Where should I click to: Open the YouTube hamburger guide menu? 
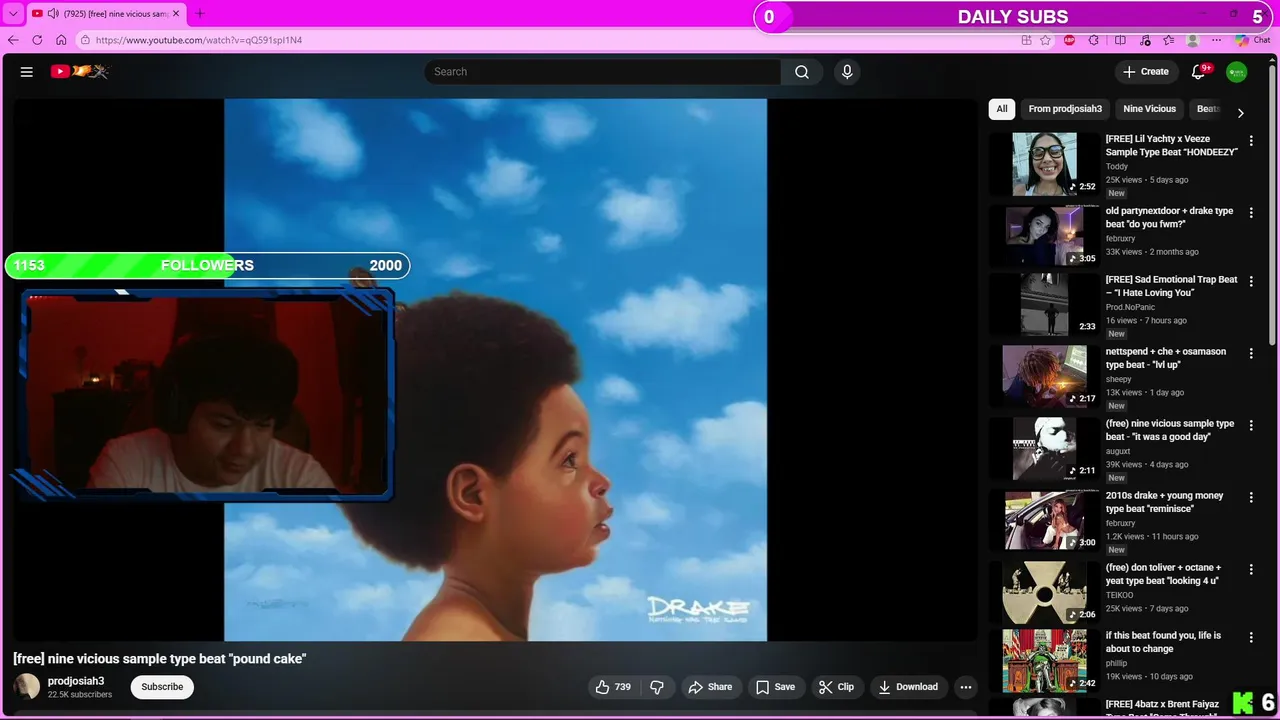[x=27, y=72]
